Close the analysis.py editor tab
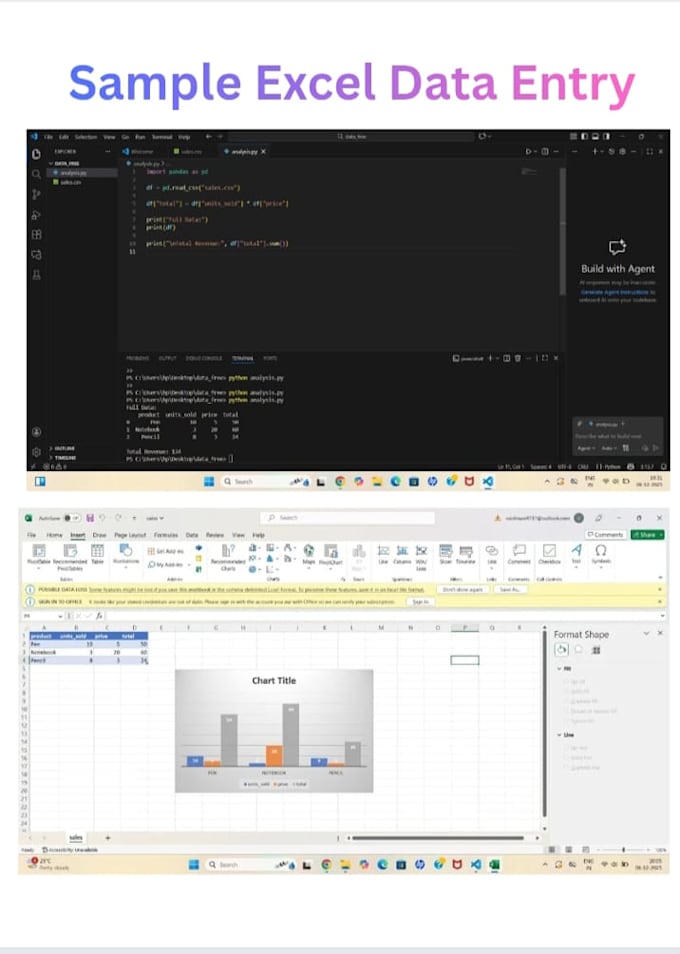The image size is (680, 954). click(263, 151)
